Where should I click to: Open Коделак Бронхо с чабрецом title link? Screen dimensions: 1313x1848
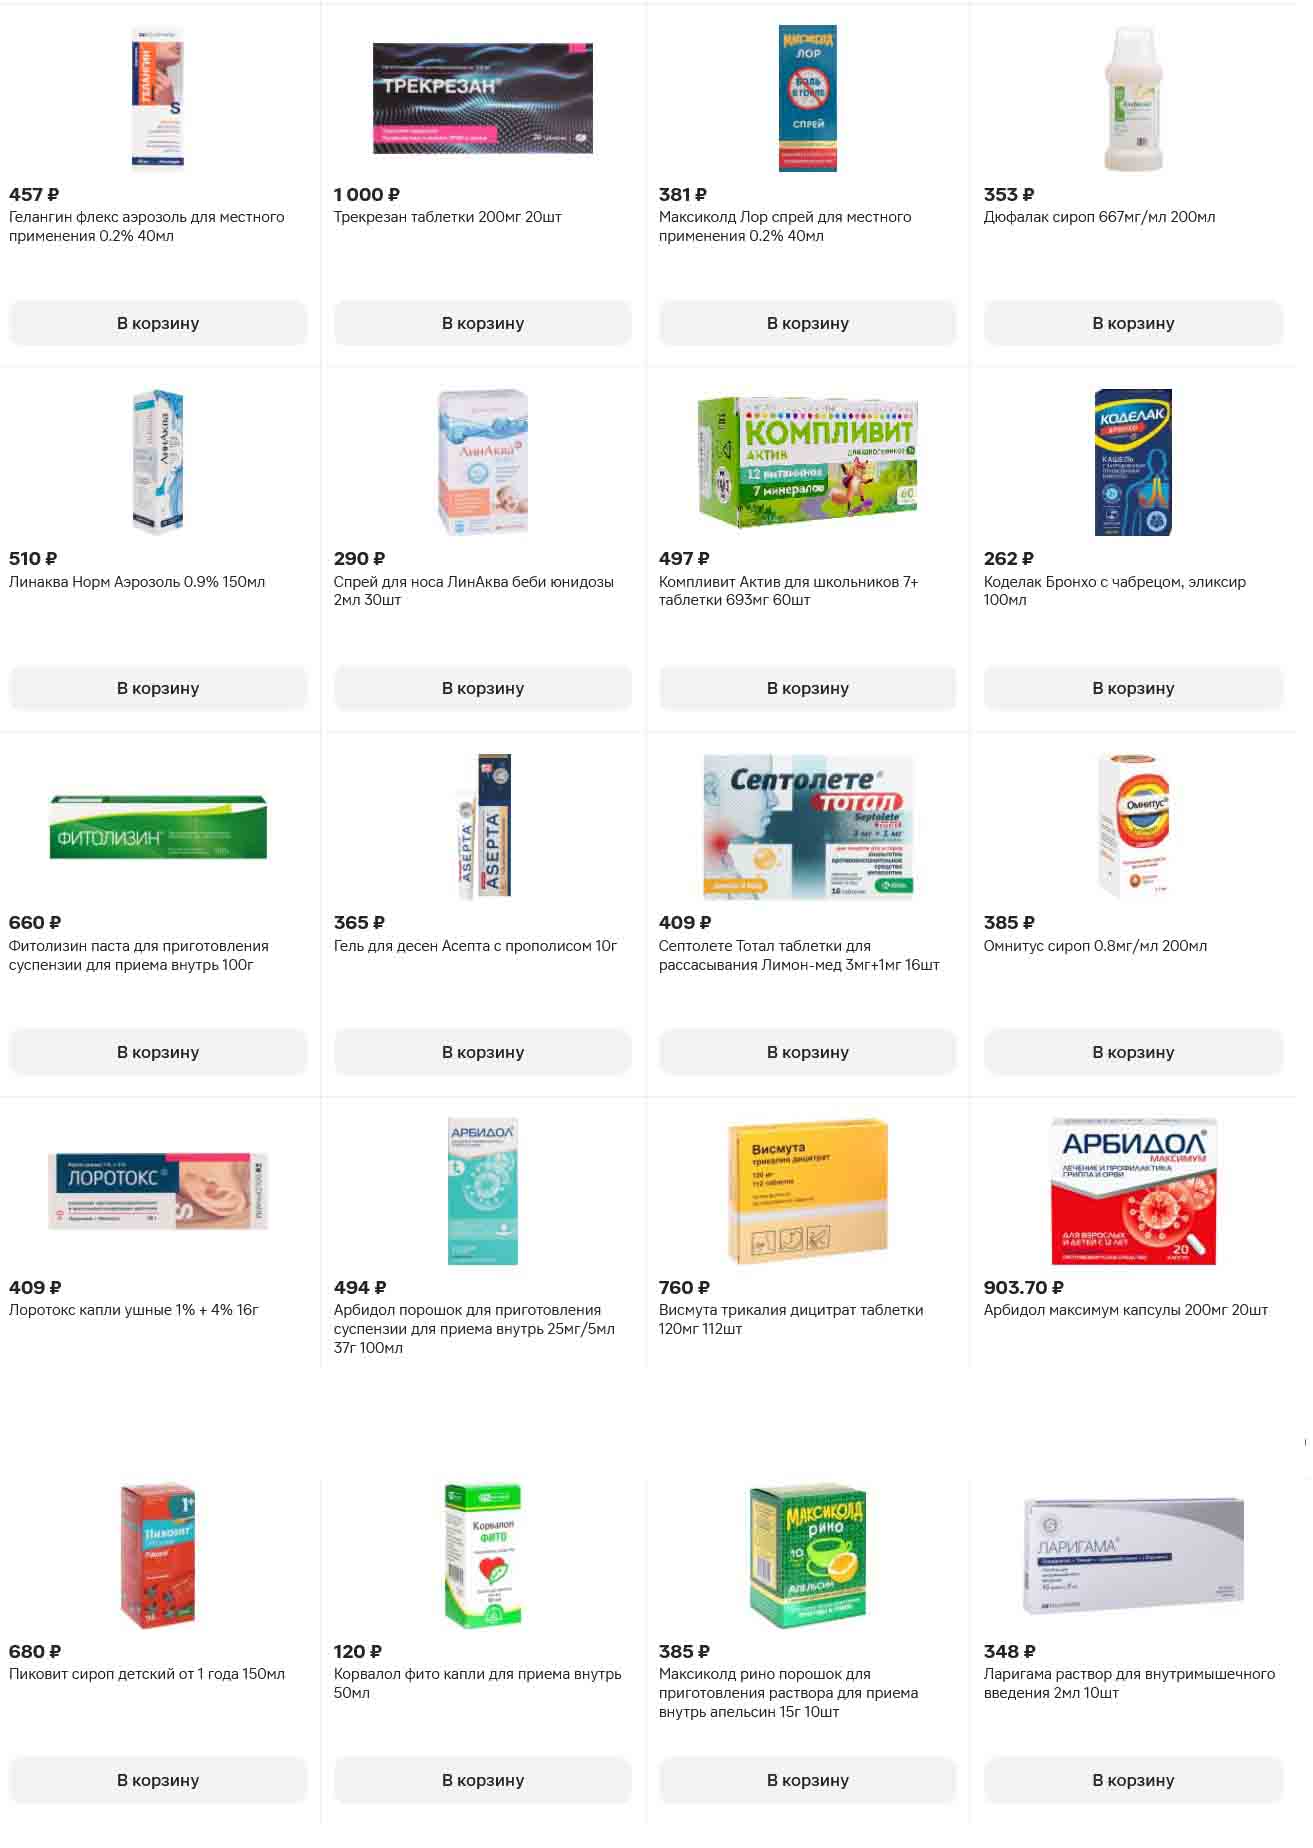[x=1115, y=591]
